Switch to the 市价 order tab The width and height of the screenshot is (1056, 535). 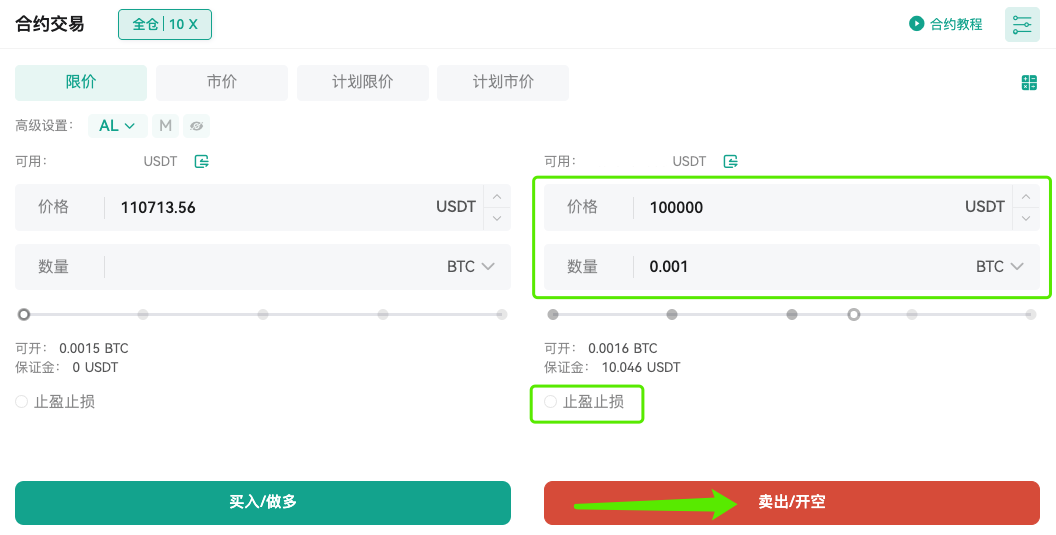222,83
